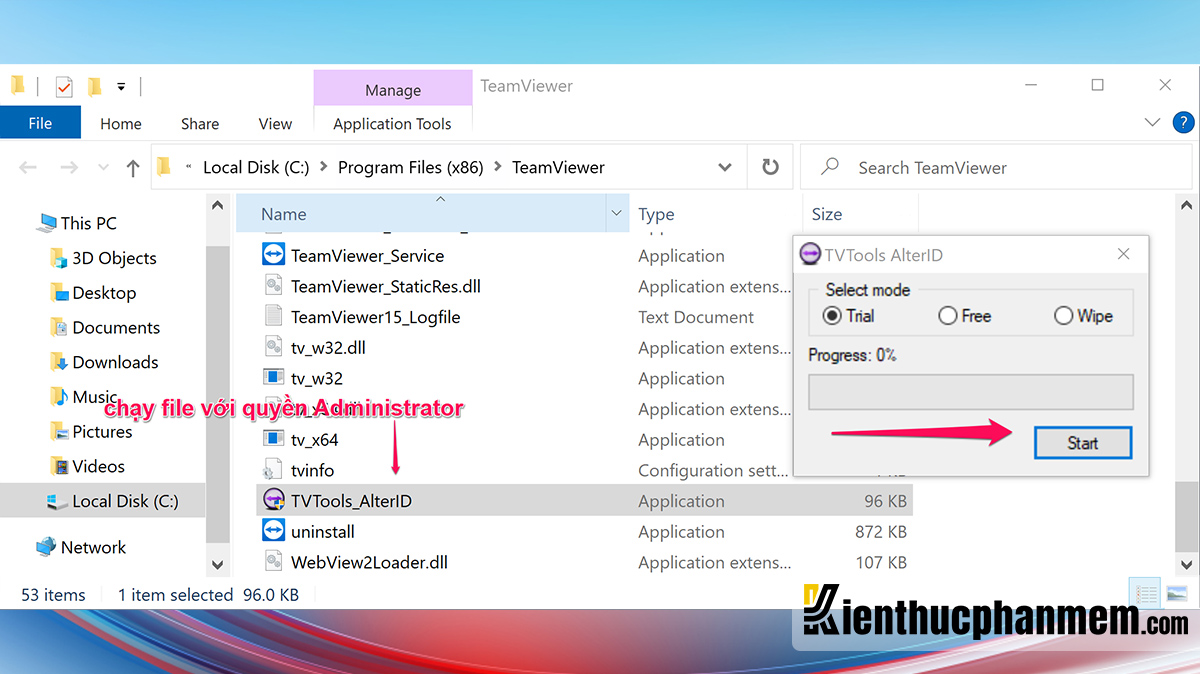Go up one folder level with Up arrow

click(x=132, y=168)
